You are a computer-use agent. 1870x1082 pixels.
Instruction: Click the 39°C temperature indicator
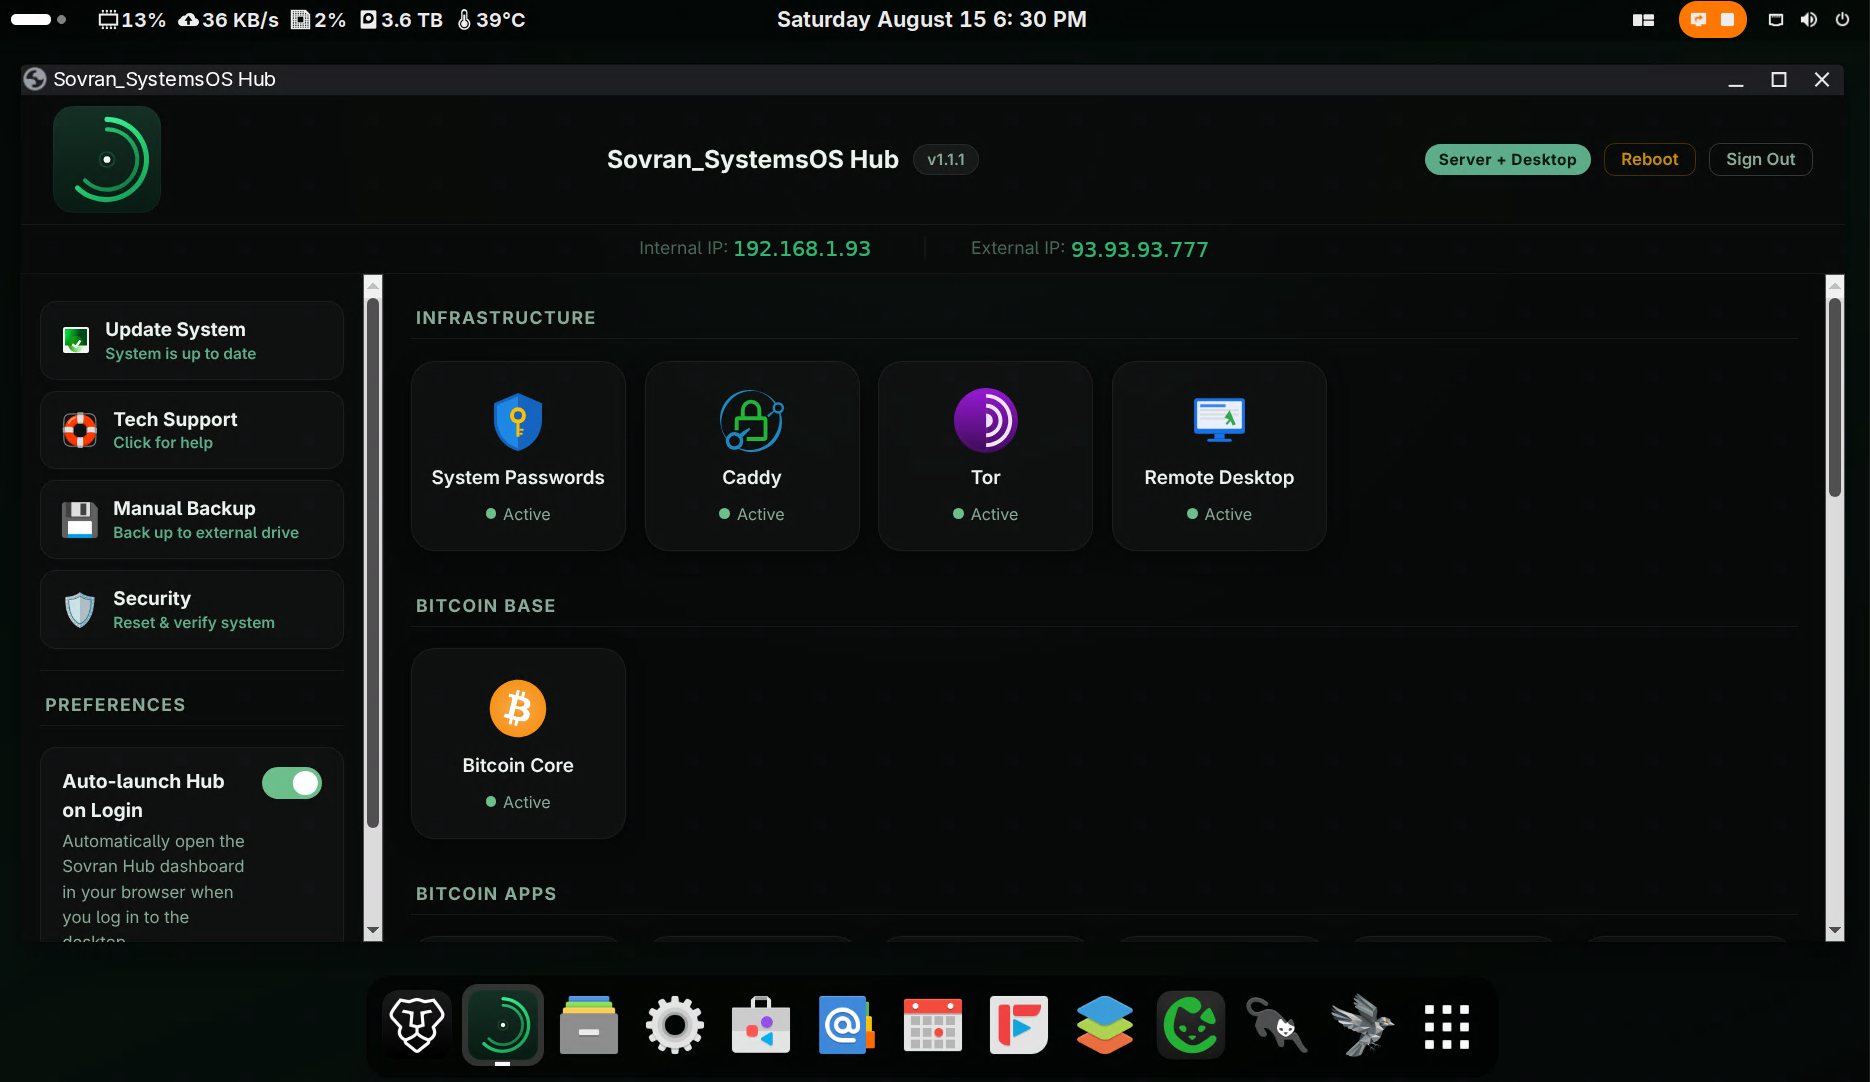coord(491,20)
